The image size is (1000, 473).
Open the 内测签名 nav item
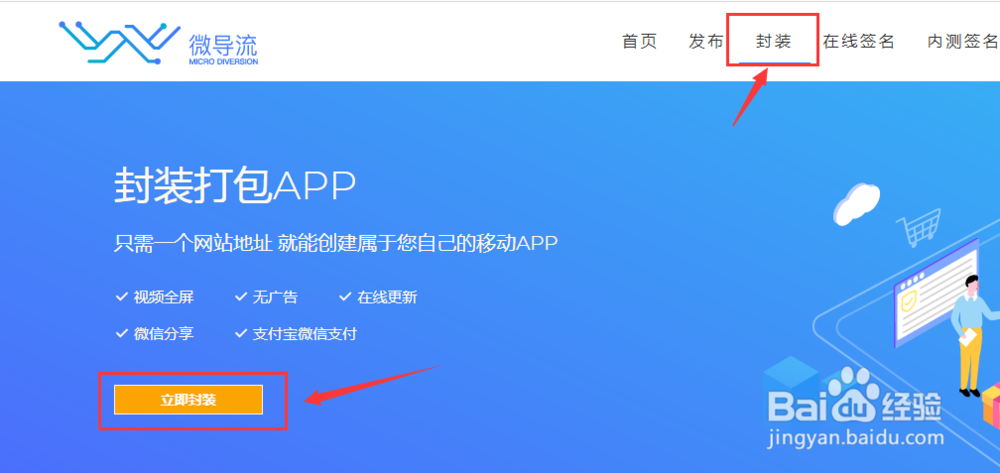point(963,42)
